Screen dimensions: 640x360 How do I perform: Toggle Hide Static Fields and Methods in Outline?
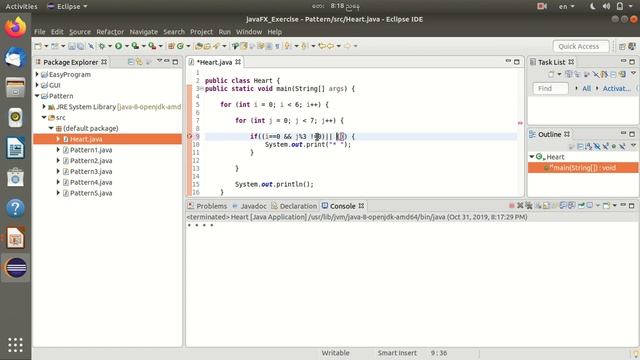tap(605, 146)
